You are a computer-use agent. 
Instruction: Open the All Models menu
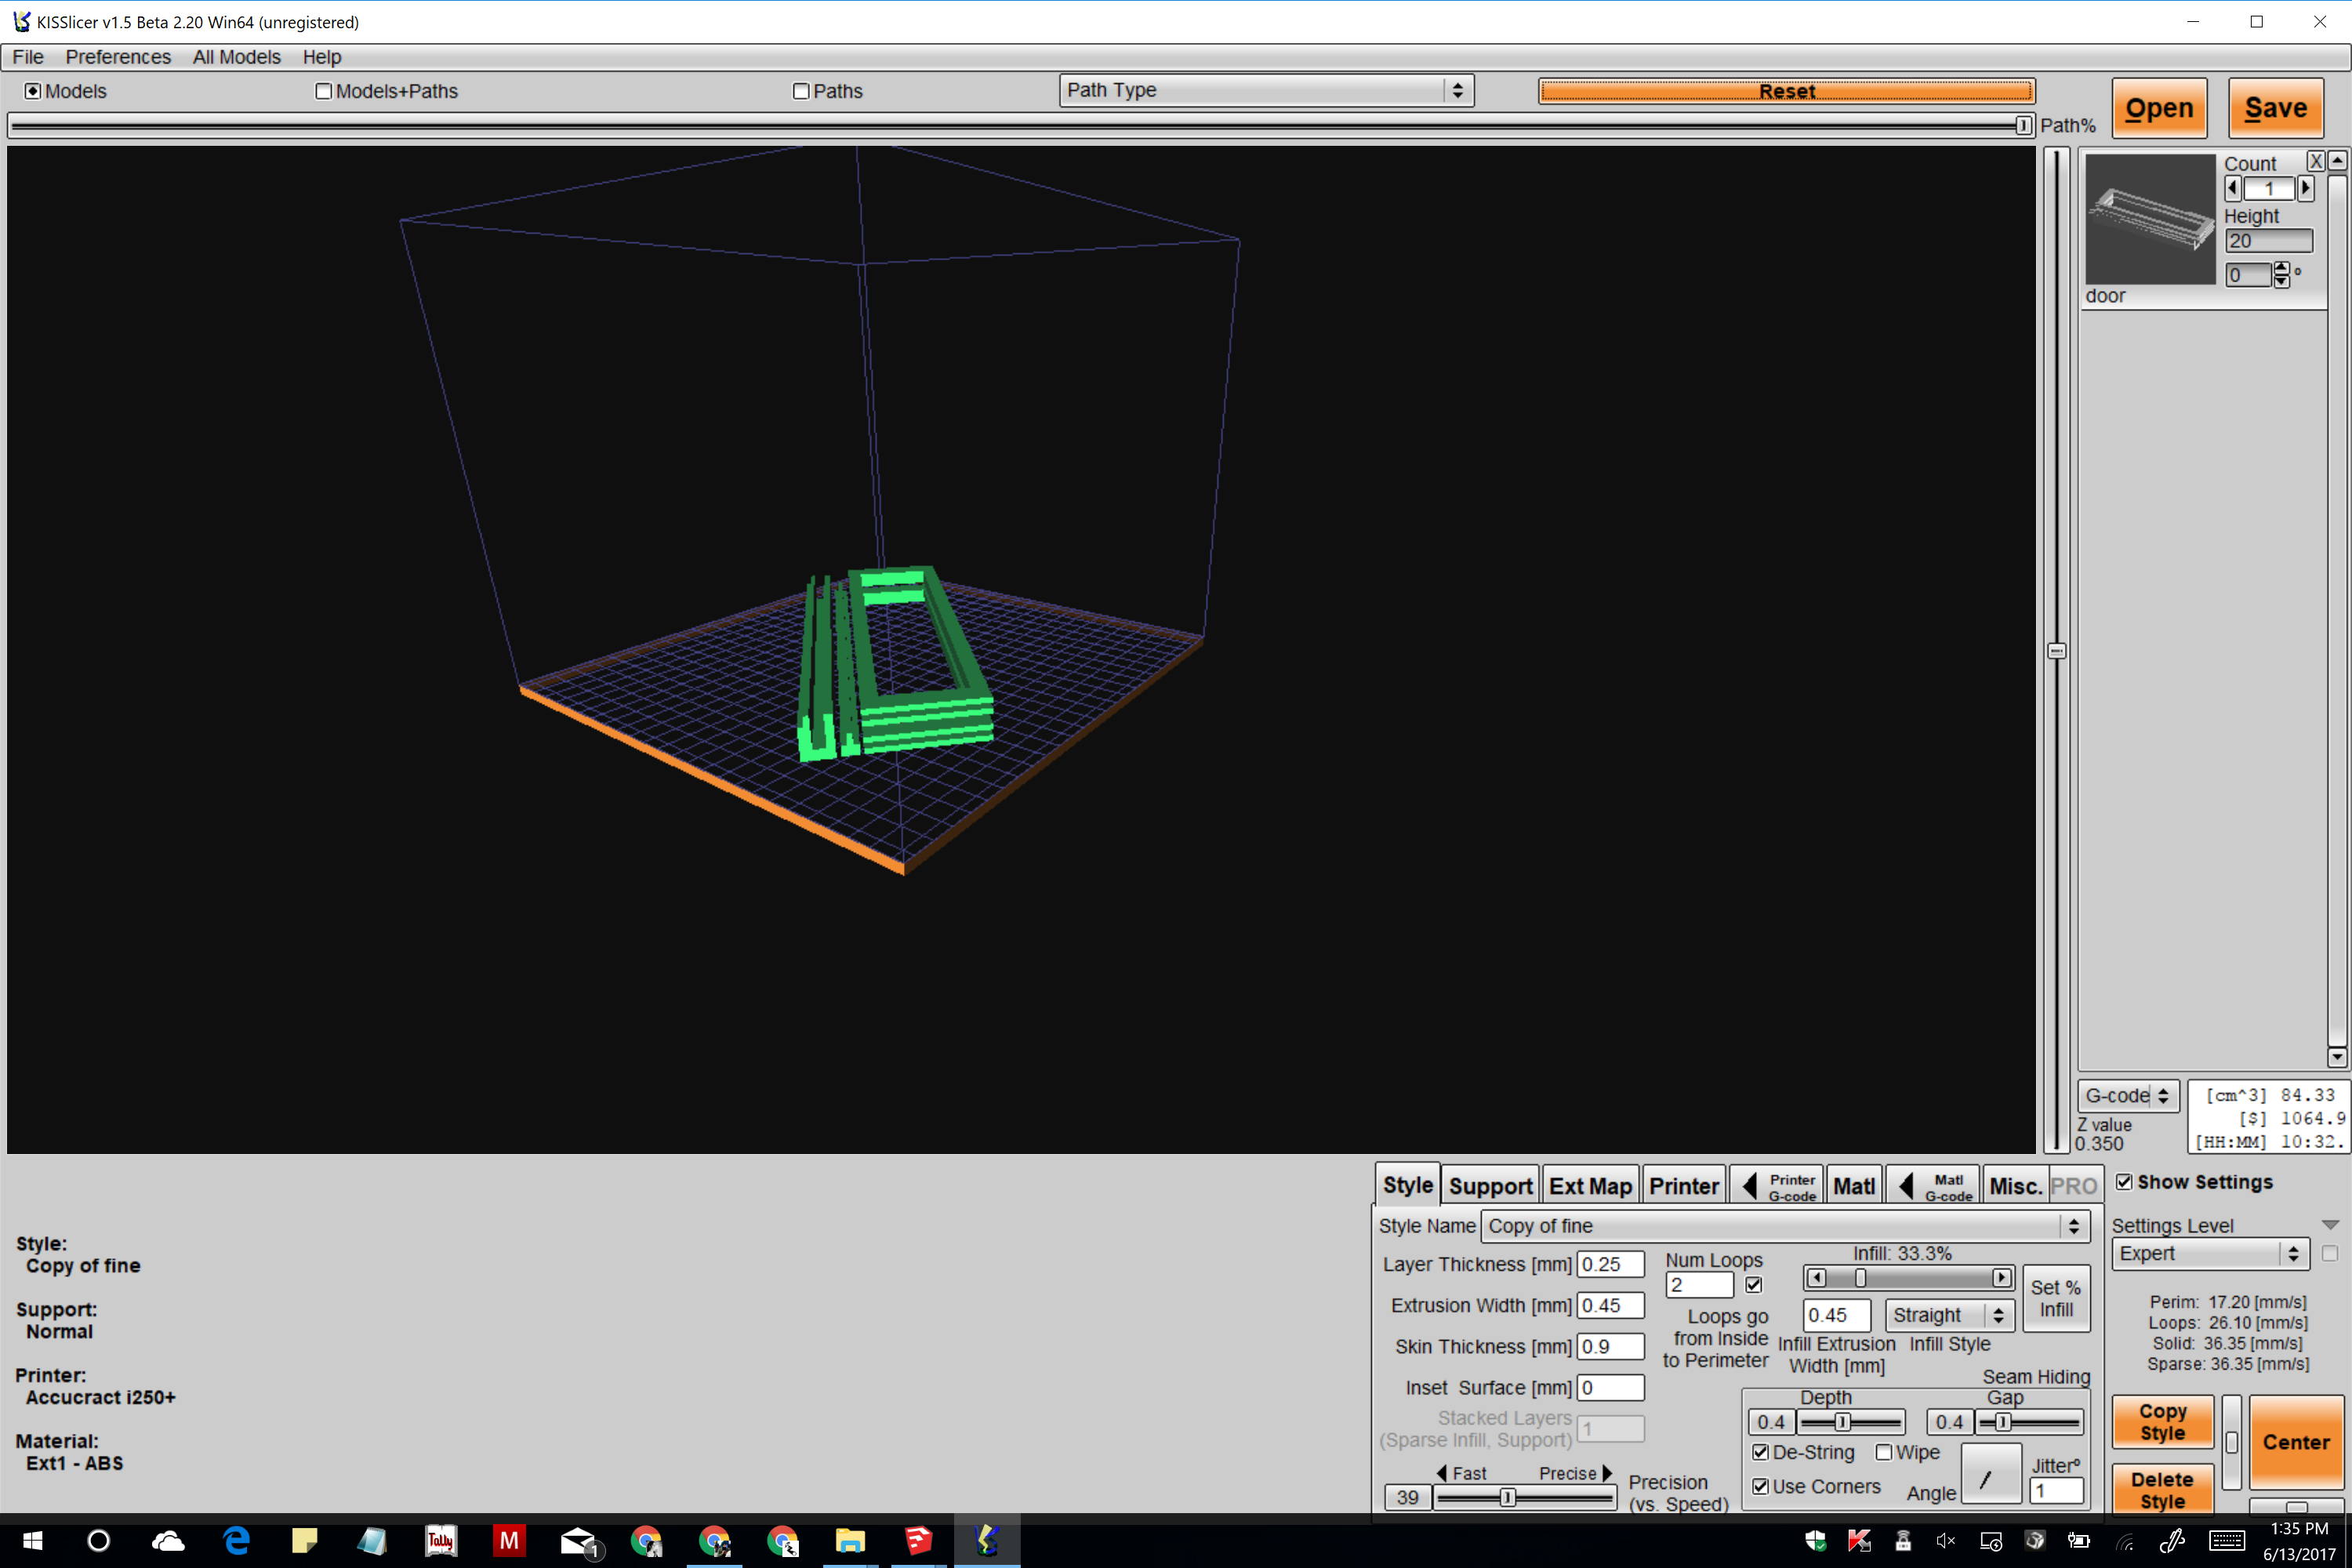(237, 57)
